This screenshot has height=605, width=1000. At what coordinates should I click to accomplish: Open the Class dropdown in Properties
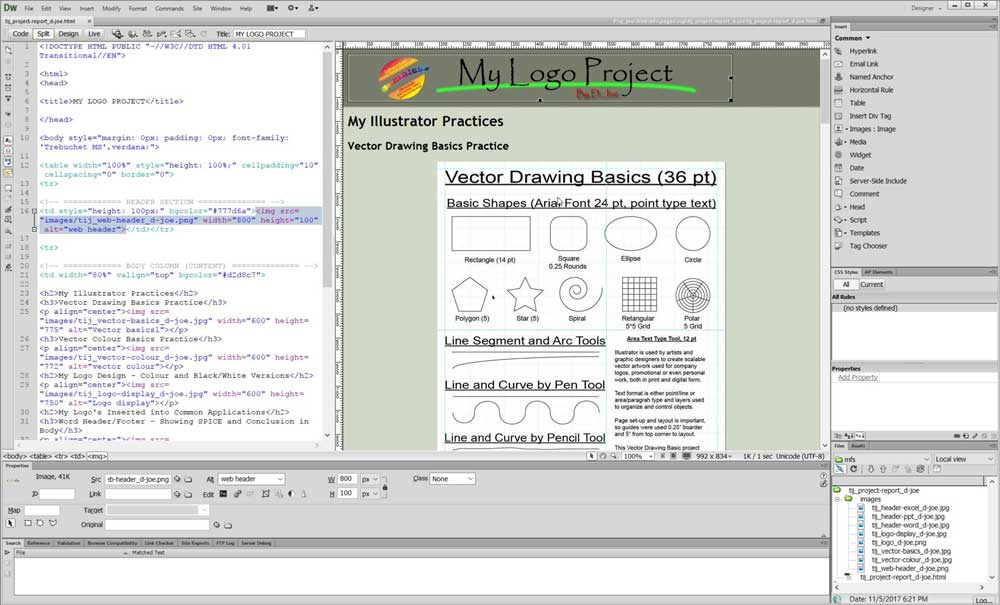pyautogui.click(x=453, y=479)
